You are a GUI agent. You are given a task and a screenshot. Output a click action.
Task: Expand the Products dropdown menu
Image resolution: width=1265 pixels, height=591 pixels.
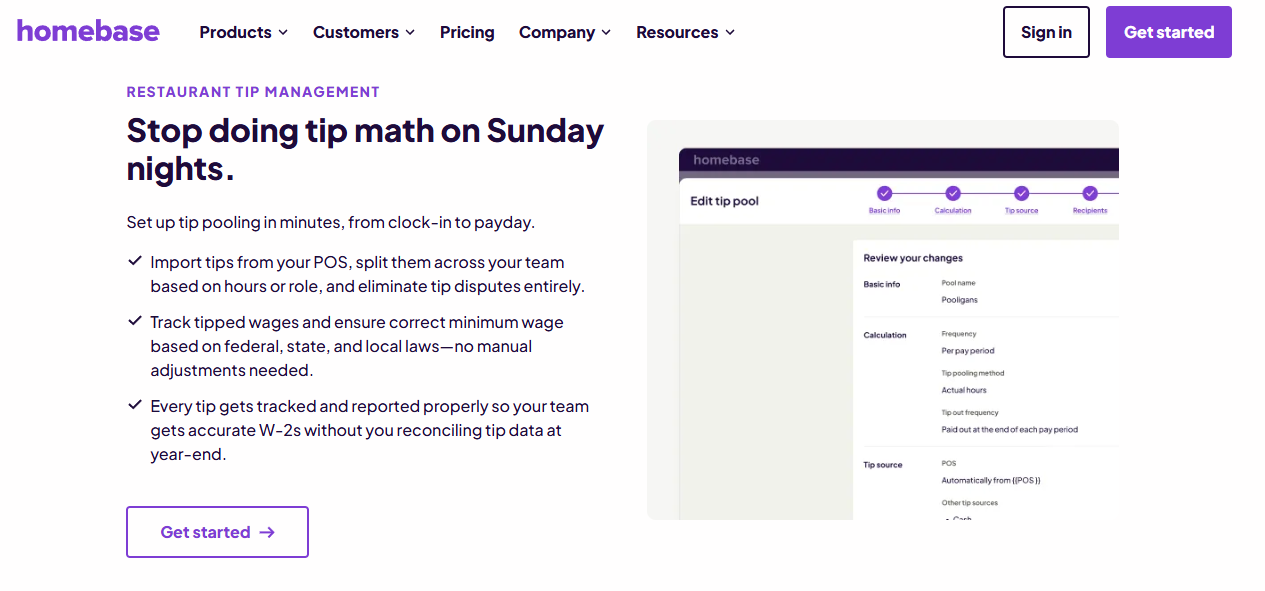pyautogui.click(x=244, y=32)
